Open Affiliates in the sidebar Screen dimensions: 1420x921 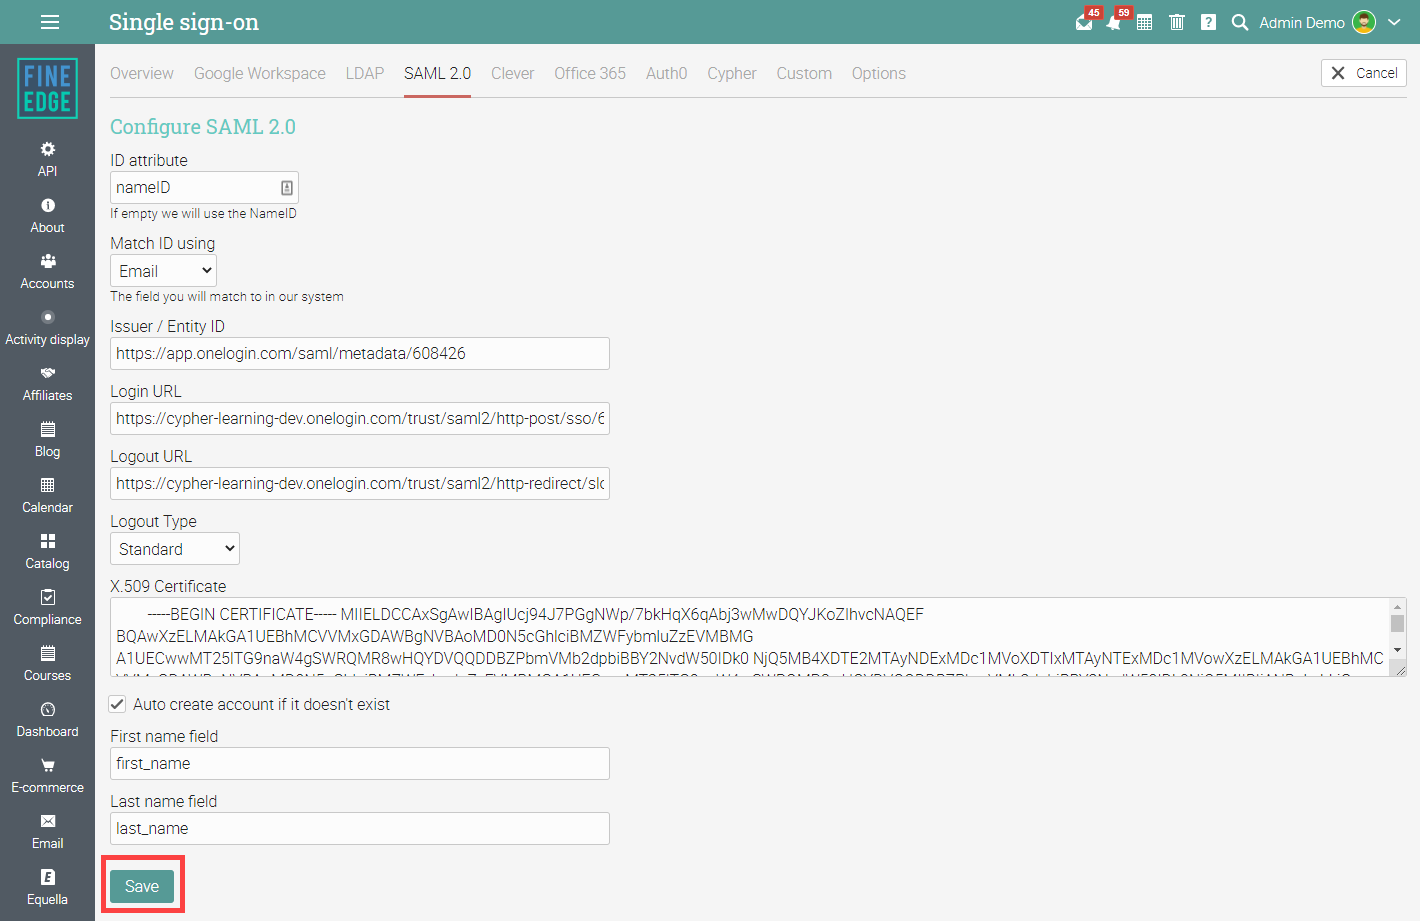click(47, 383)
